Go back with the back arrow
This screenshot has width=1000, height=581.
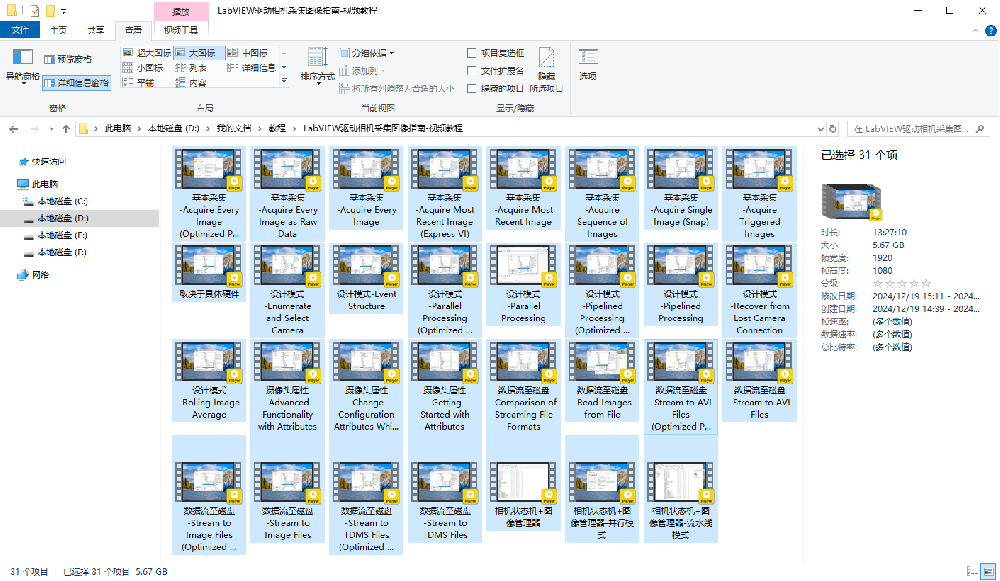pyautogui.click(x=13, y=129)
